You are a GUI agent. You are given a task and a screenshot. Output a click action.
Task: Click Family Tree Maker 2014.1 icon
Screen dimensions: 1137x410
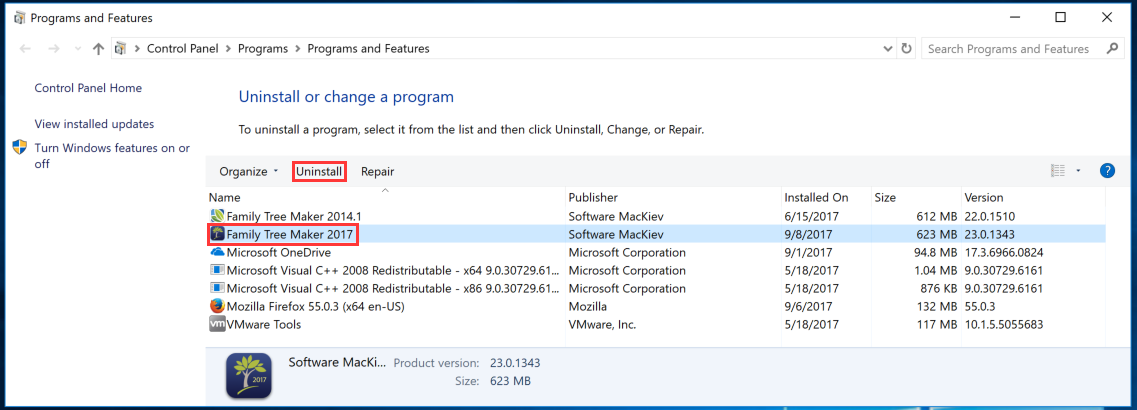click(217, 216)
